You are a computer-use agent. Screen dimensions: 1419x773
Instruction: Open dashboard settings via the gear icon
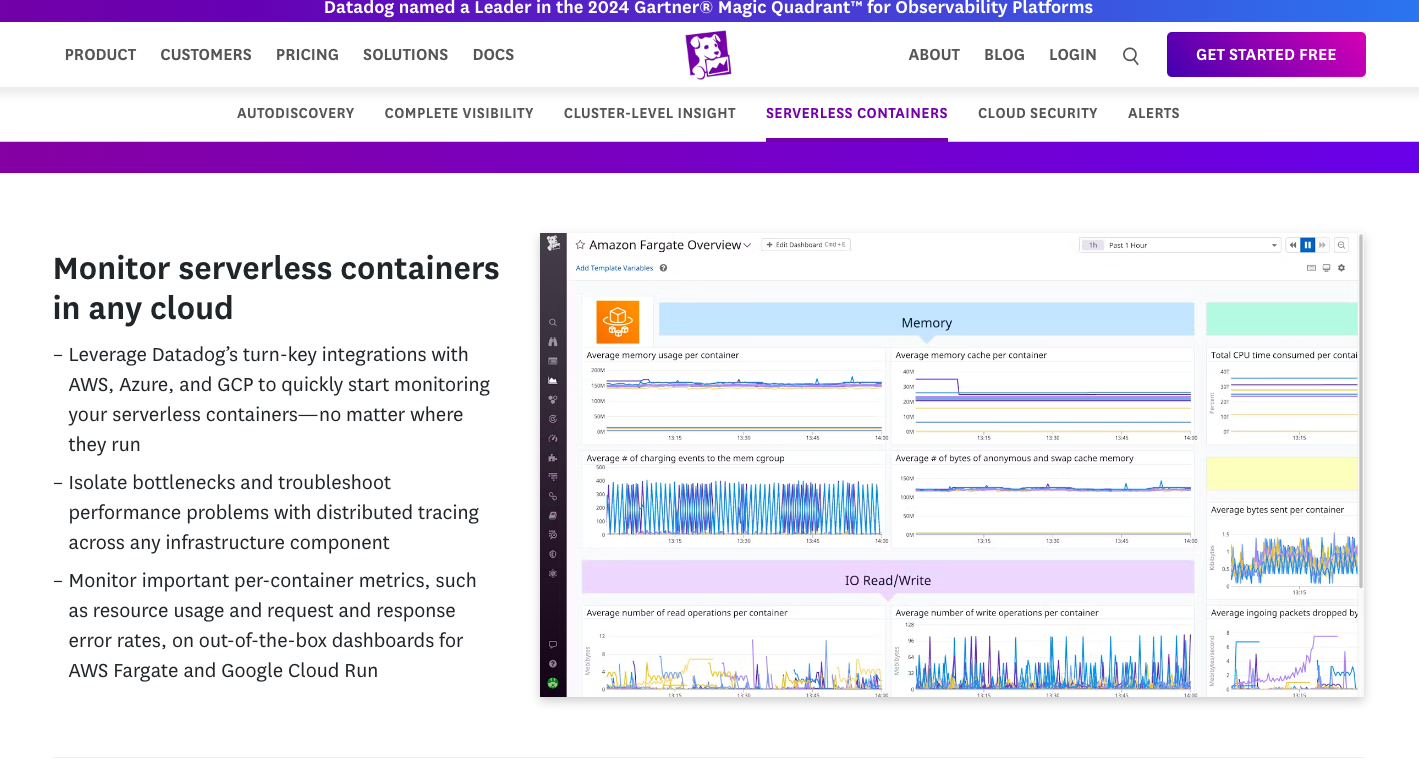coord(1341,268)
